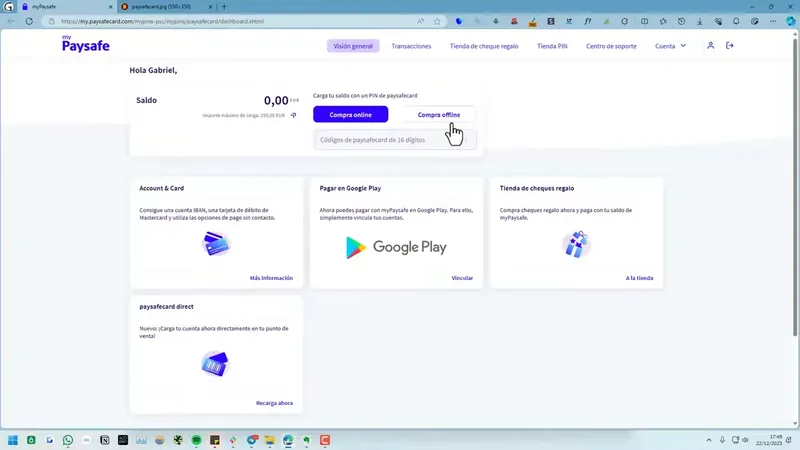Open the read aloud icon in the address bar

(420, 21)
